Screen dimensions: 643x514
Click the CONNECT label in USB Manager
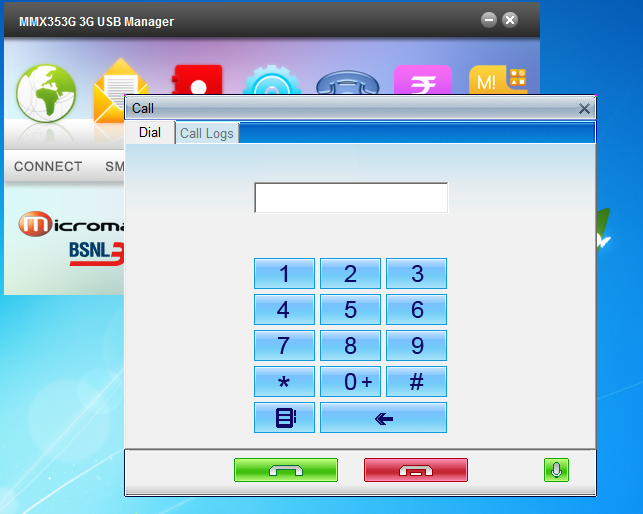[x=48, y=167]
